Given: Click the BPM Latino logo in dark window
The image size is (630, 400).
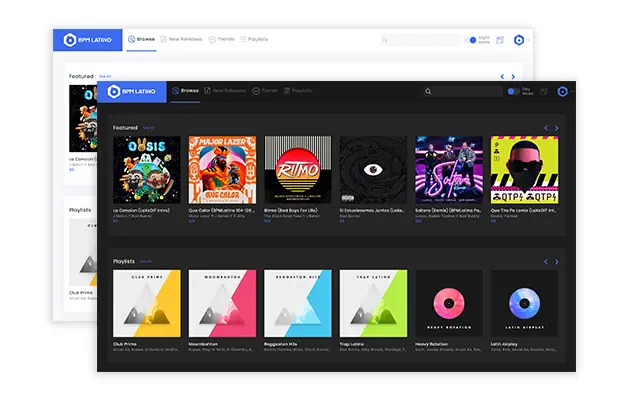Looking at the screenshot, I should (x=132, y=91).
